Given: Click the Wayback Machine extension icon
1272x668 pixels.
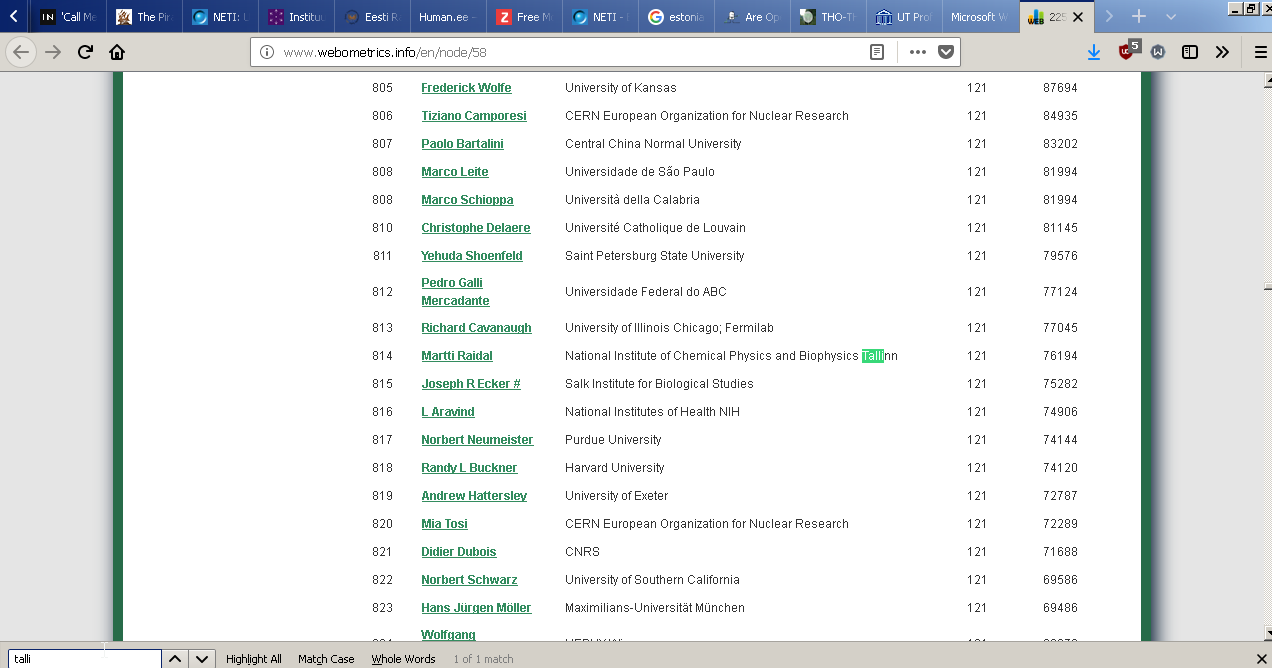Looking at the screenshot, I should 1158,52.
